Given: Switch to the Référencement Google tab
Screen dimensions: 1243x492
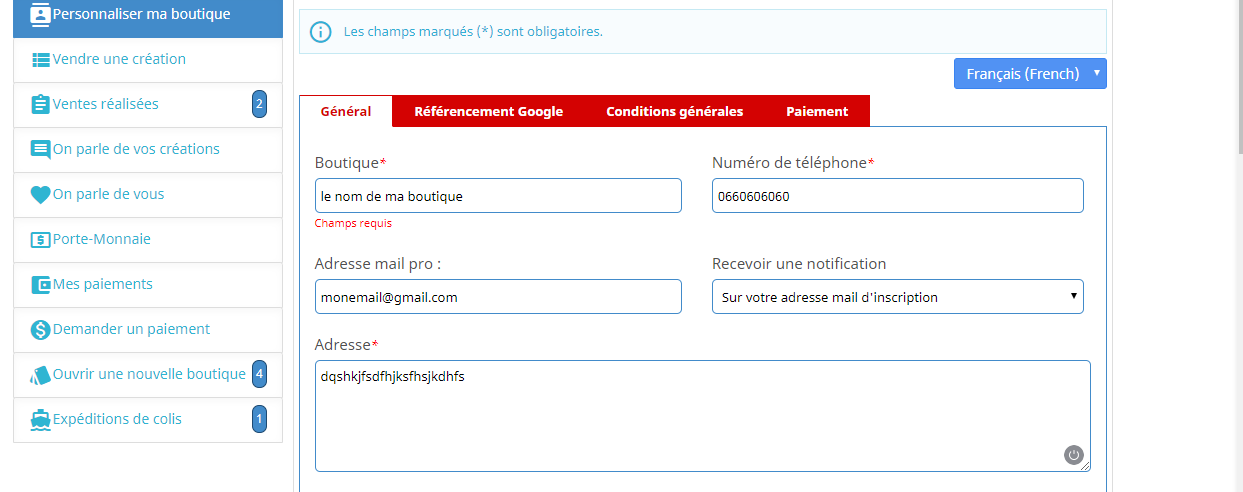Looking at the screenshot, I should click(x=488, y=112).
